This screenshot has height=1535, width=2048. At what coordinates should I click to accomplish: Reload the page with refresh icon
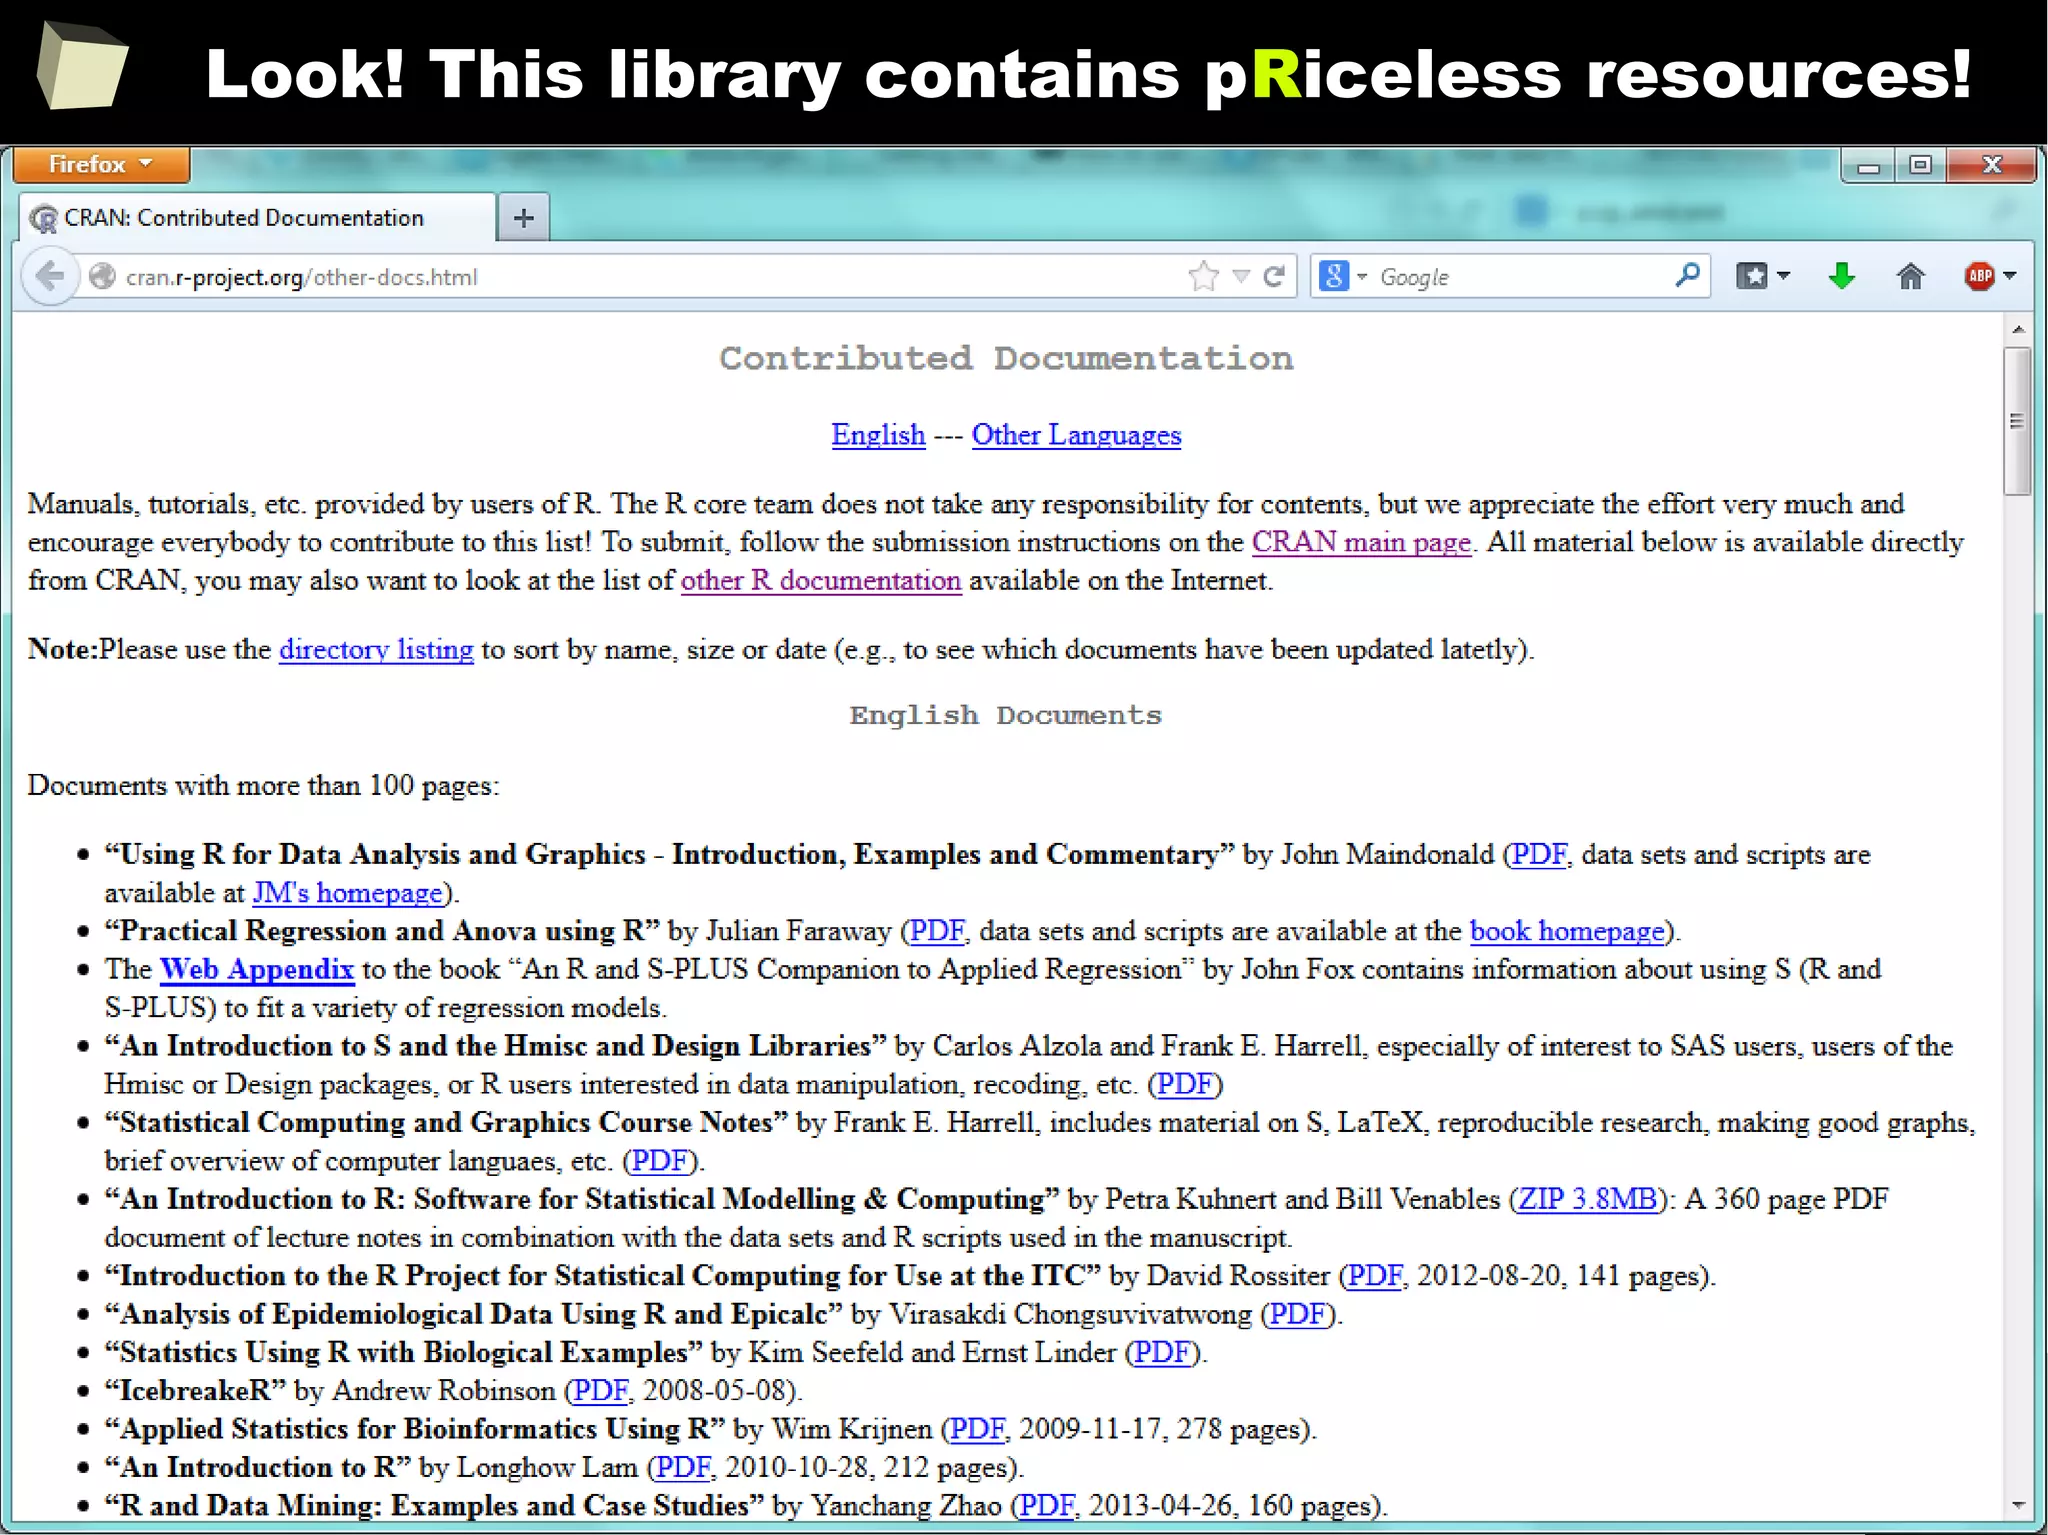tap(1273, 276)
